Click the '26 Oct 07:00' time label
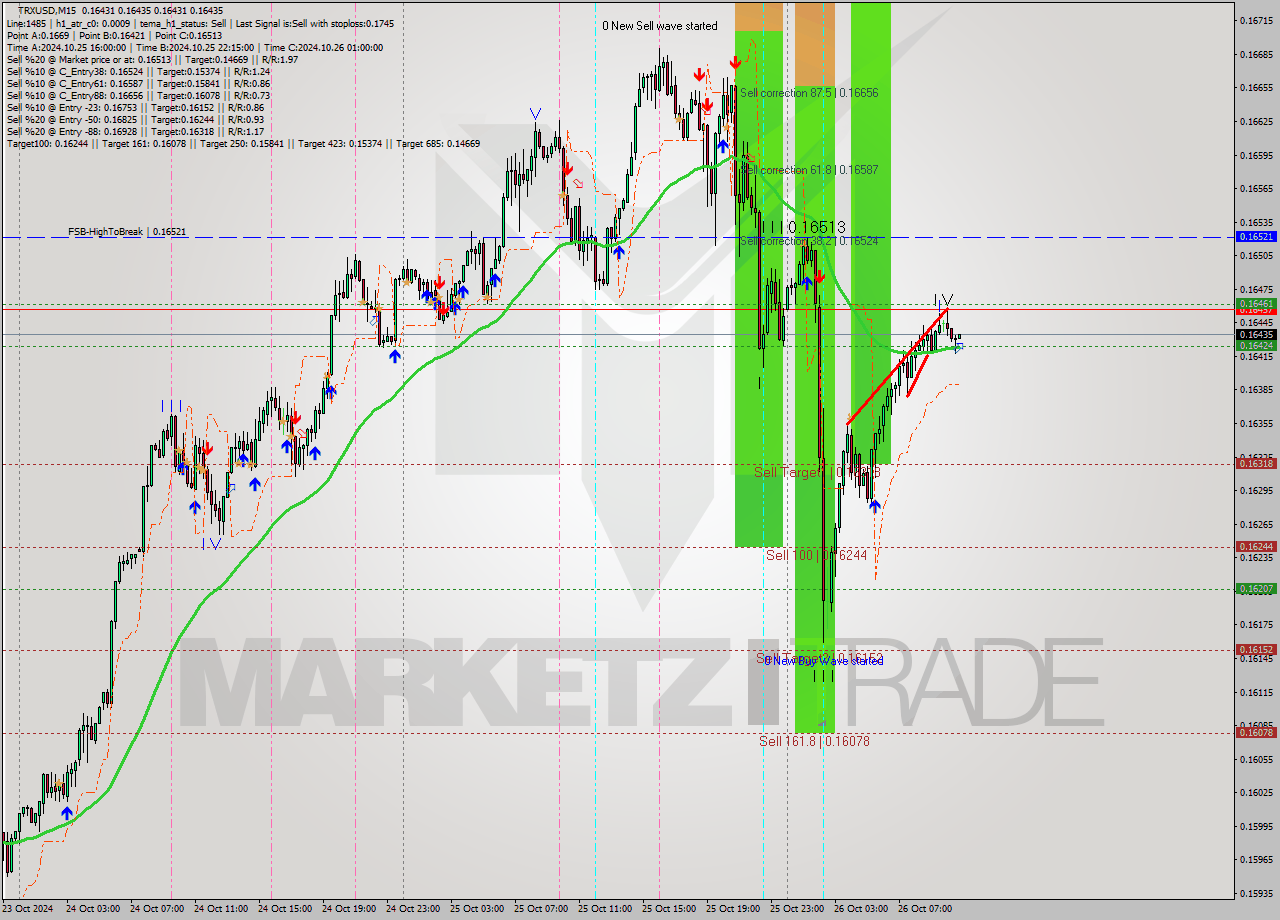 (925, 909)
